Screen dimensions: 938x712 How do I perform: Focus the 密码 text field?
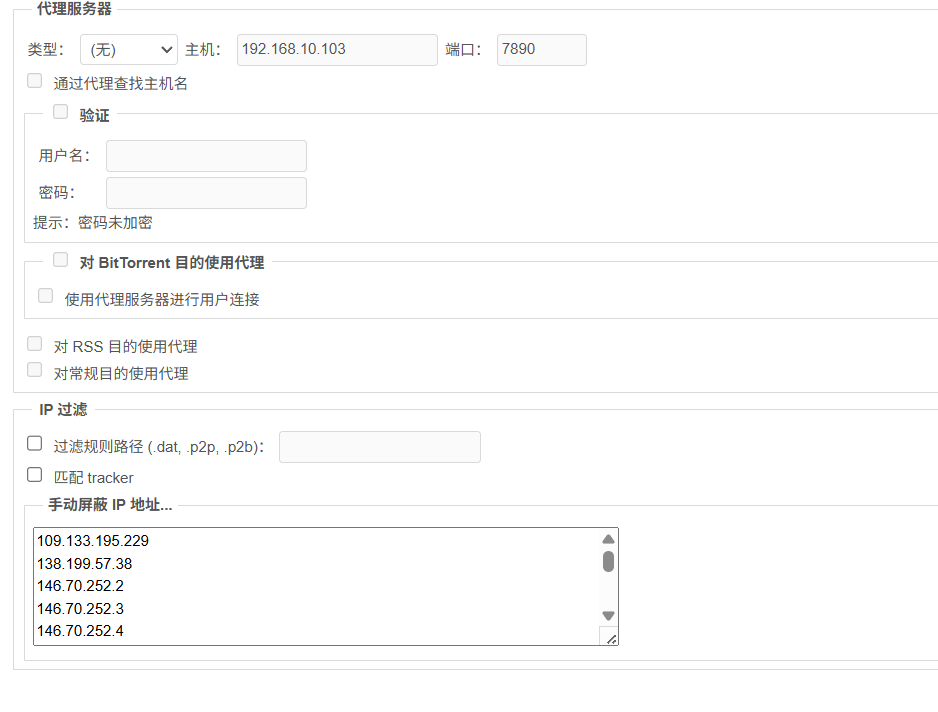(x=206, y=193)
